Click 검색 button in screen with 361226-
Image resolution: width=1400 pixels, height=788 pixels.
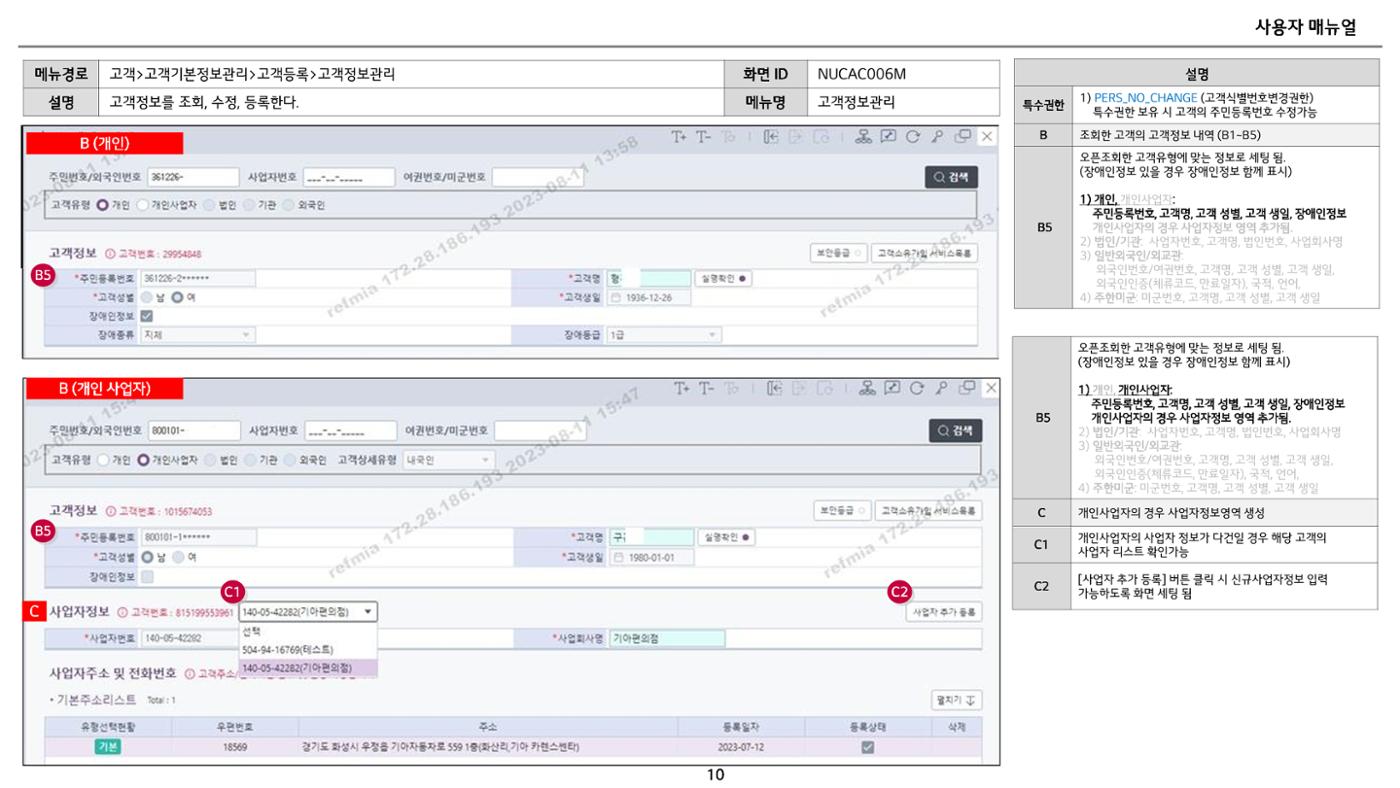point(951,178)
